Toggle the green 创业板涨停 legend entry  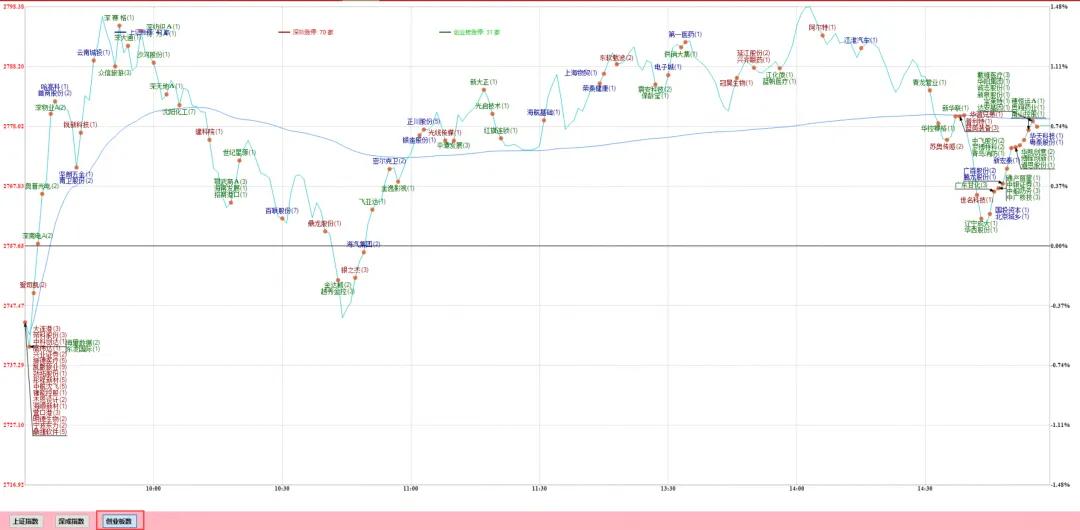tap(470, 32)
